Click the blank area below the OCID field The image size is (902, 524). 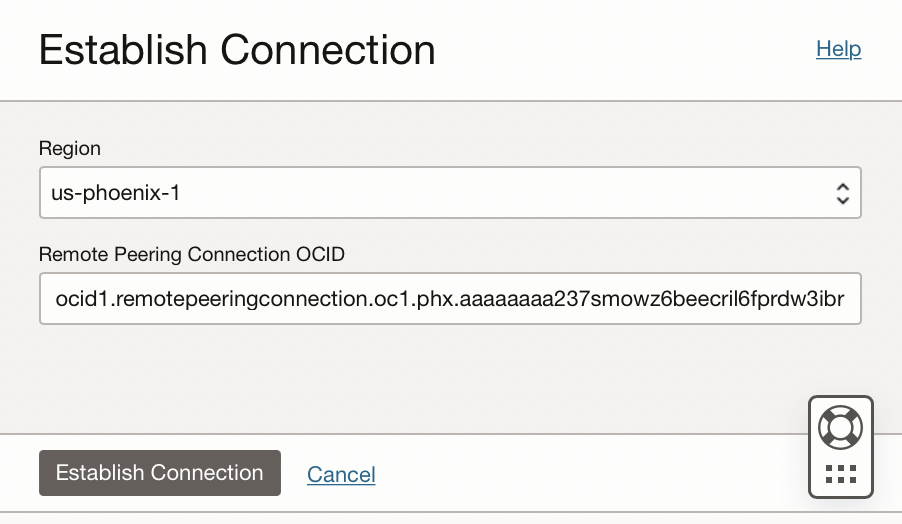tap(400, 375)
